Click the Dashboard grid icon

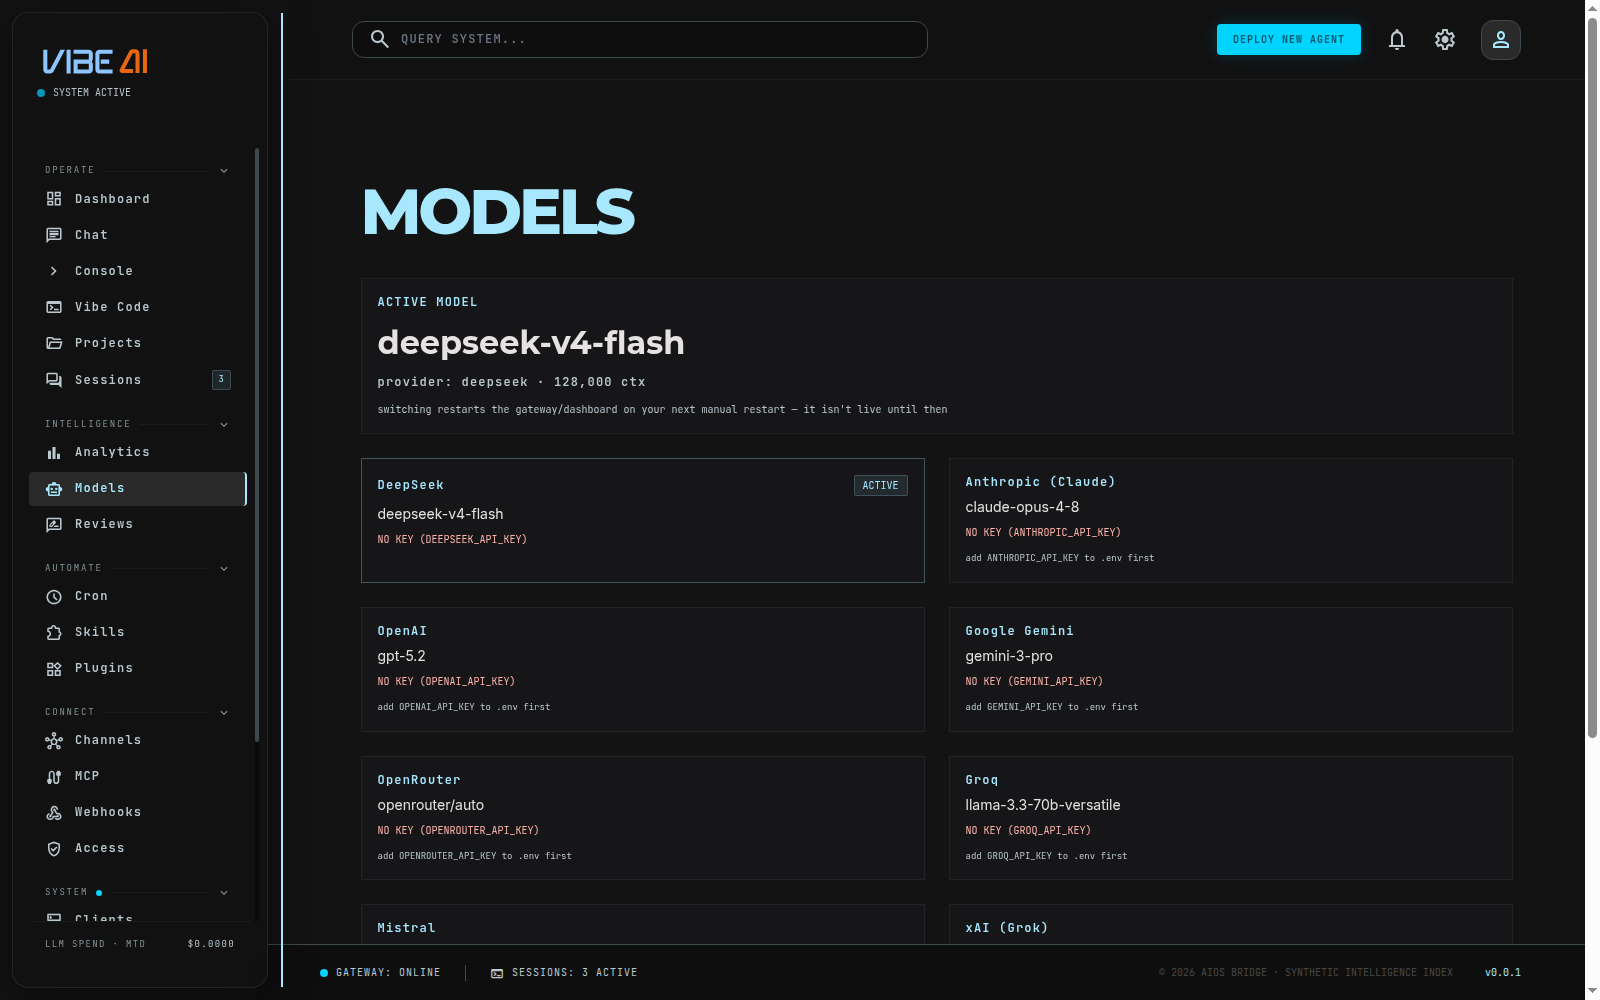click(x=54, y=199)
